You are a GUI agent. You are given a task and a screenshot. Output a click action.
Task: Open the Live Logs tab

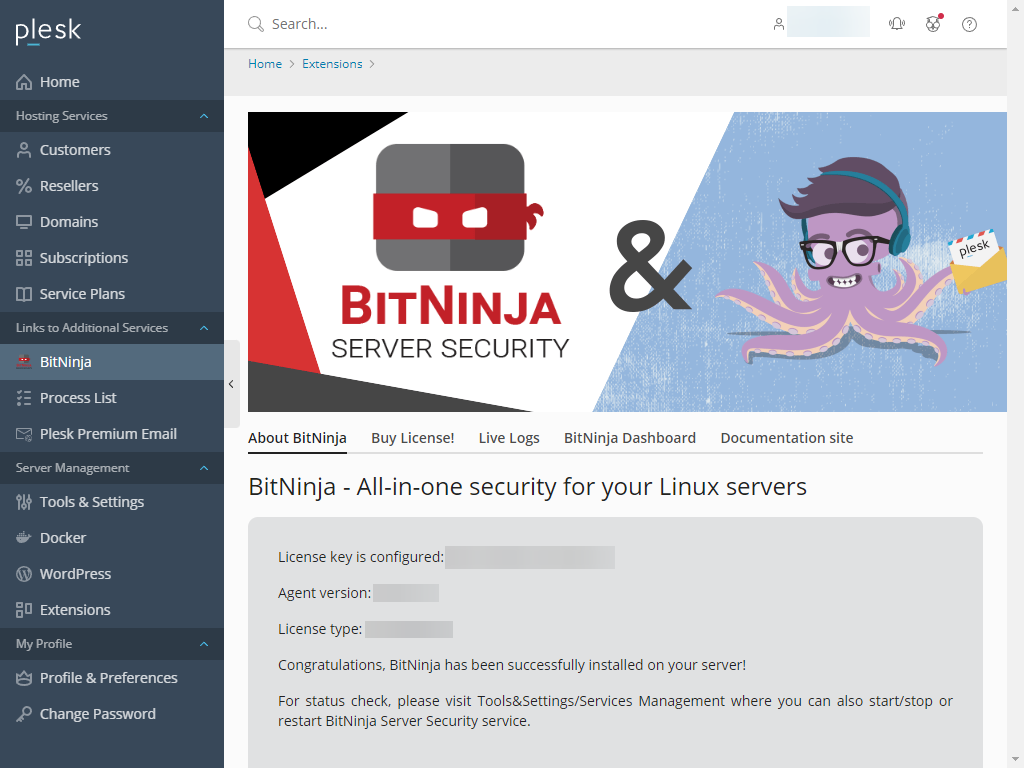click(x=509, y=437)
